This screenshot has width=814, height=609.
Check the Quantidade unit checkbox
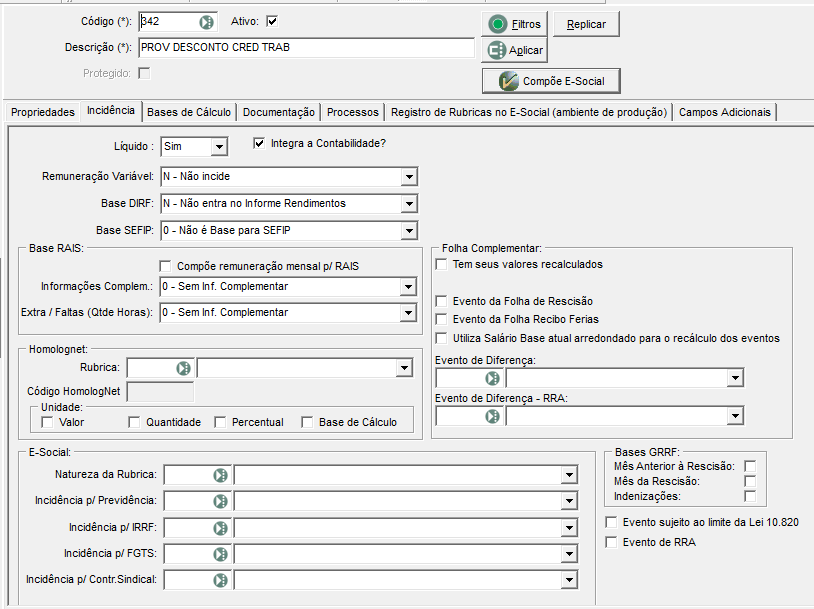click(x=134, y=422)
